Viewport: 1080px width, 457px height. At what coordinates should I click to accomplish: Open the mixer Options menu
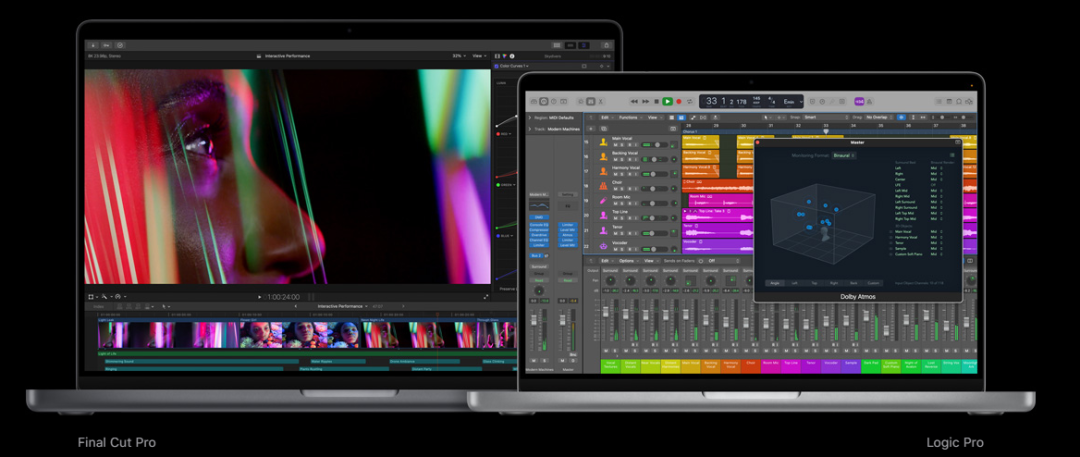pyautogui.click(x=628, y=261)
